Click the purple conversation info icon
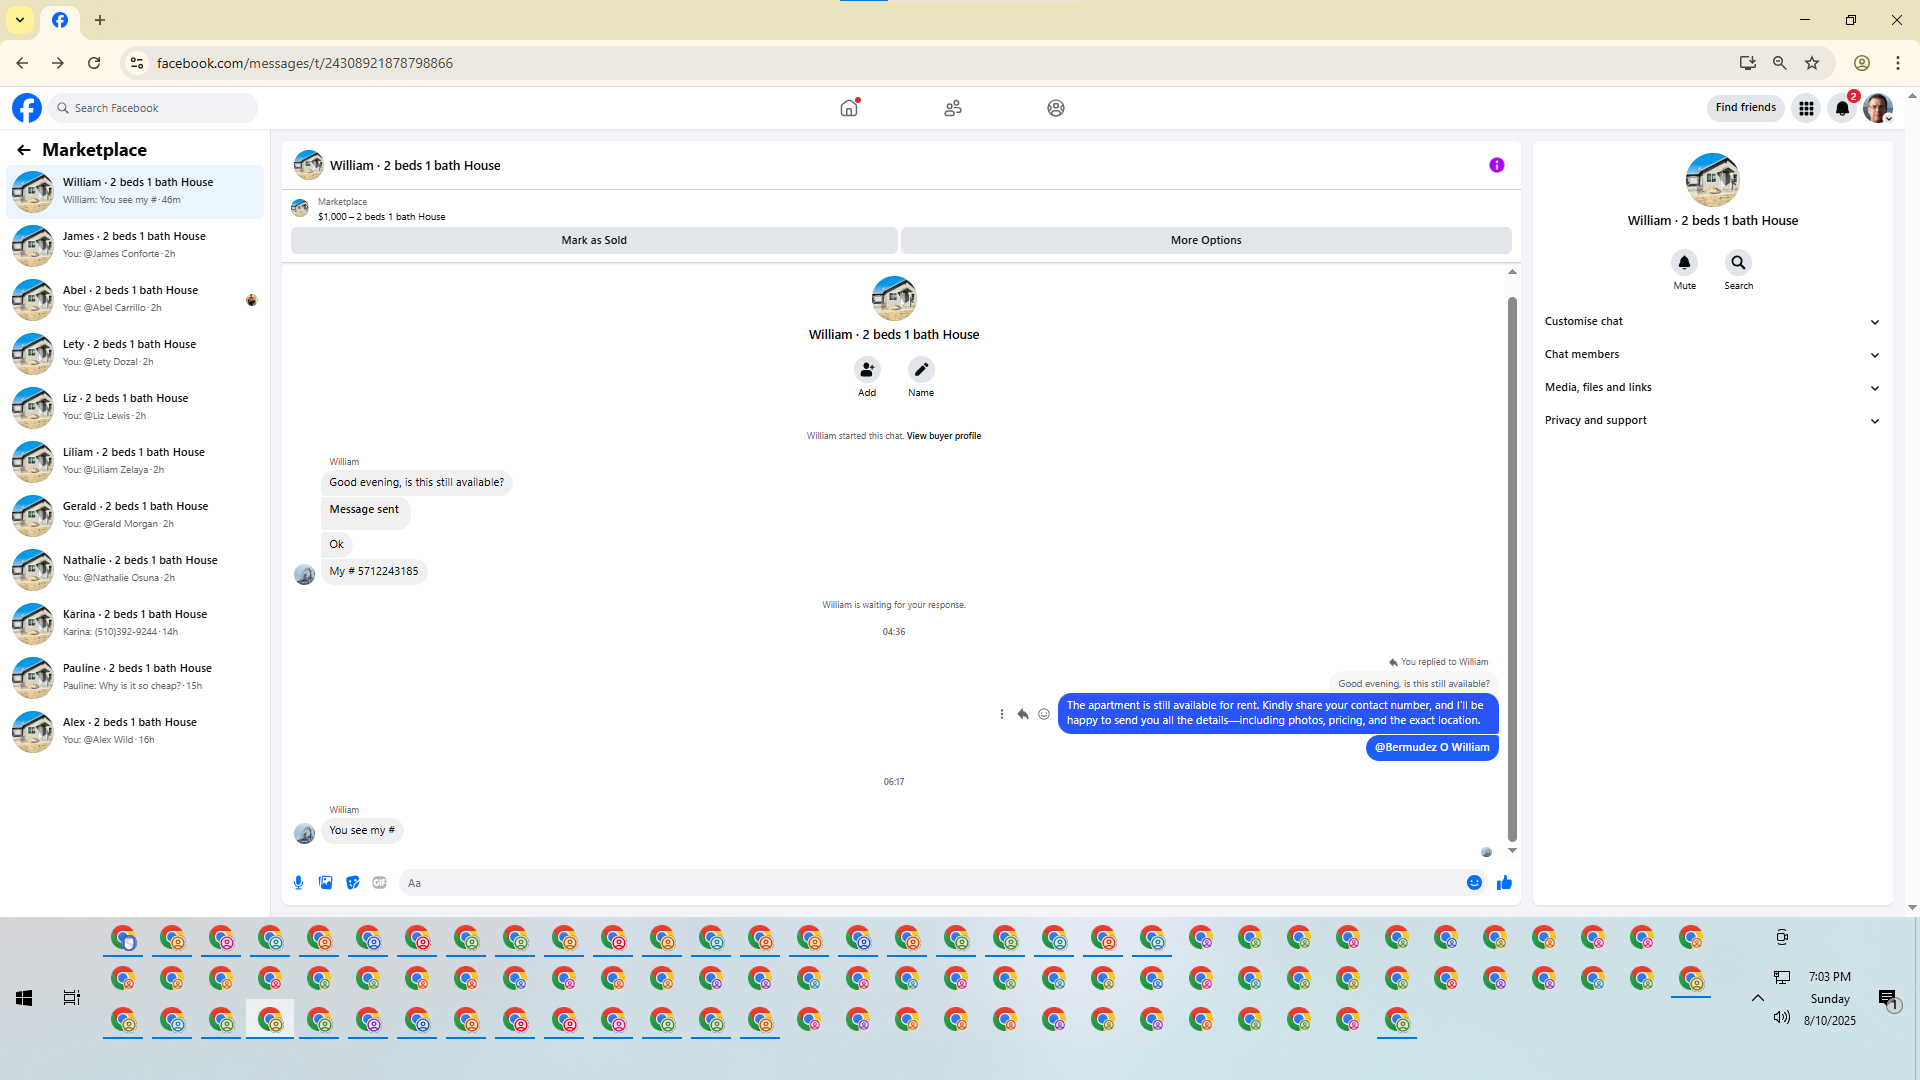The width and height of the screenshot is (1920, 1080). pos(1496,165)
